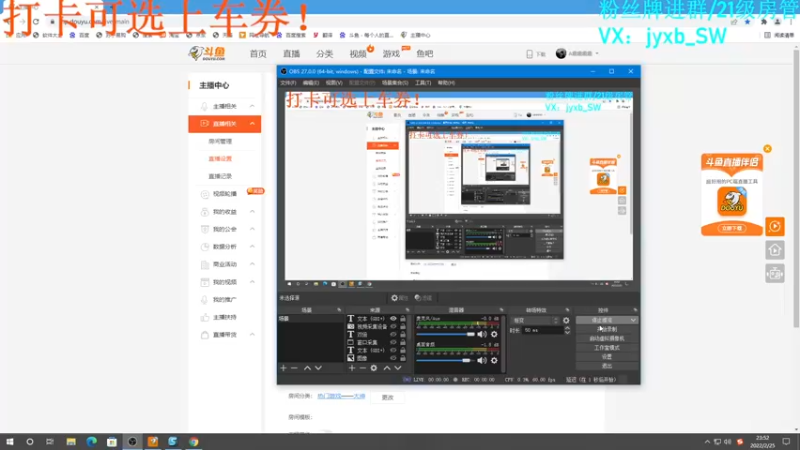Click the transition duration 50 ms field

(543, 331)
